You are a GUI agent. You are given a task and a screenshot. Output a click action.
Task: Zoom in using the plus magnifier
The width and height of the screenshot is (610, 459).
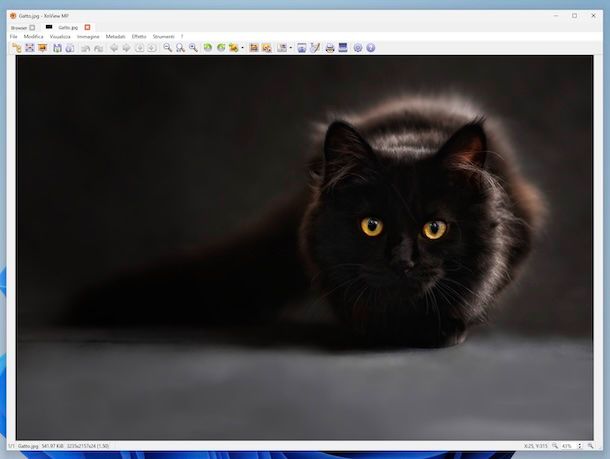pyautogui.click(x=193, y=48)
